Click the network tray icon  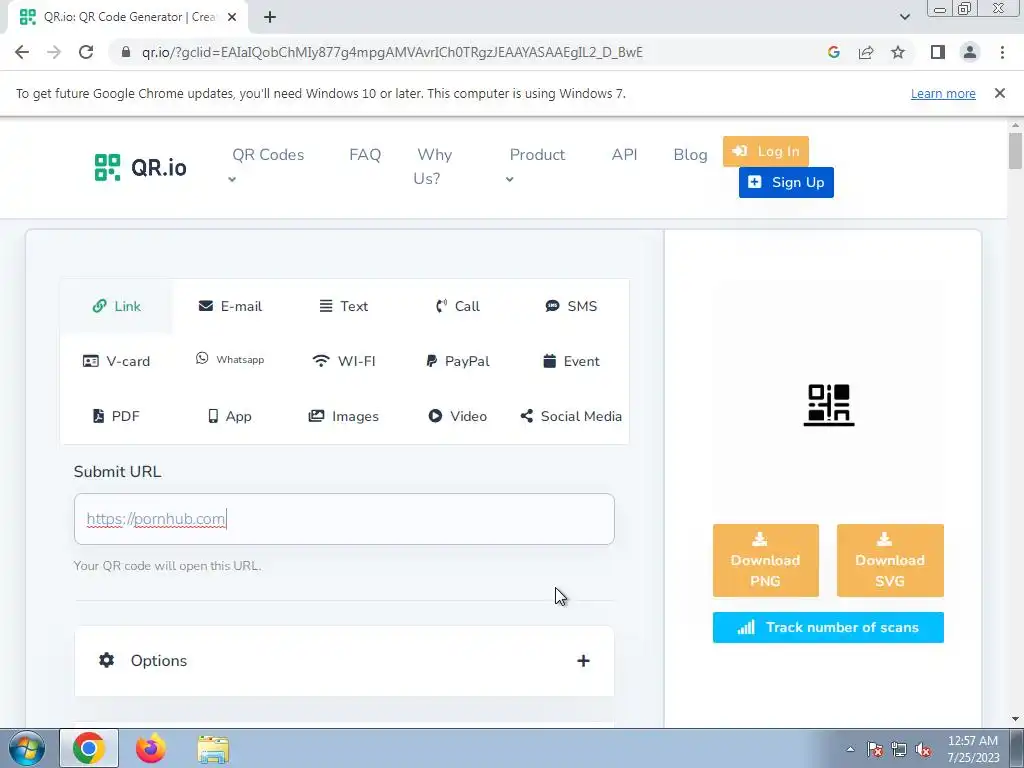click(899, 749)
